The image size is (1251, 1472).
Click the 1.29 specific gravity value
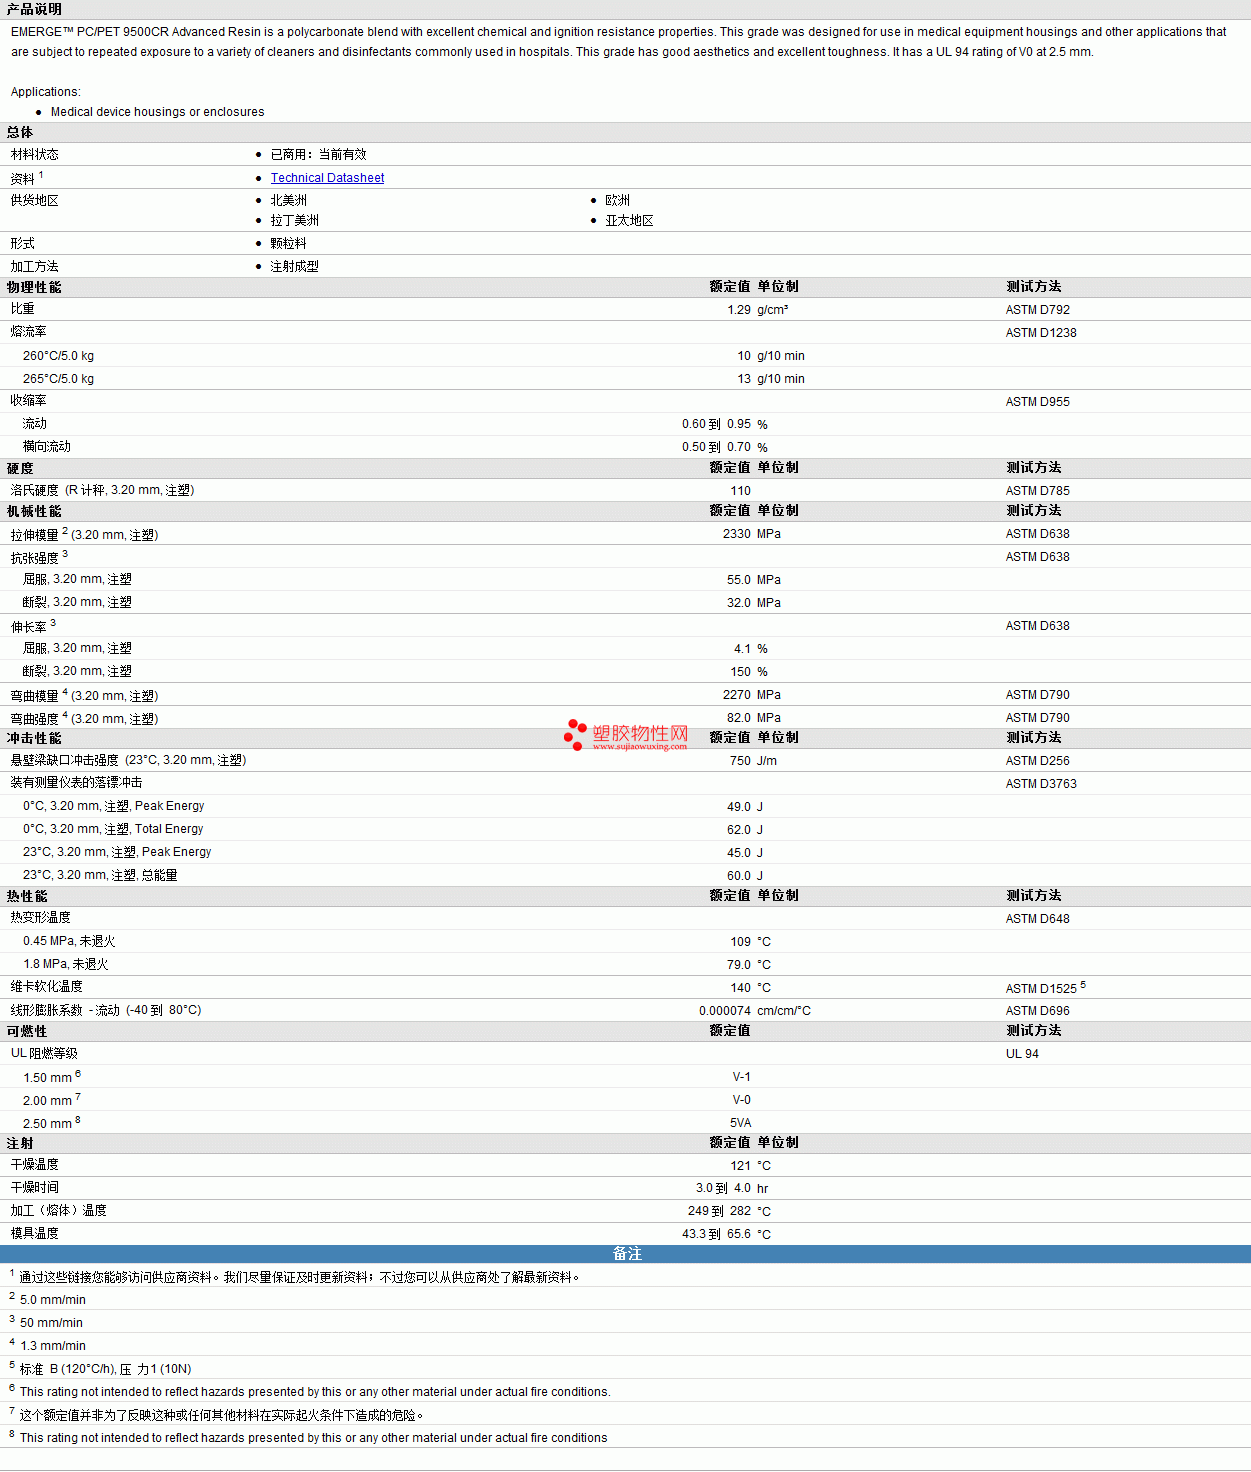coord(739,310)
